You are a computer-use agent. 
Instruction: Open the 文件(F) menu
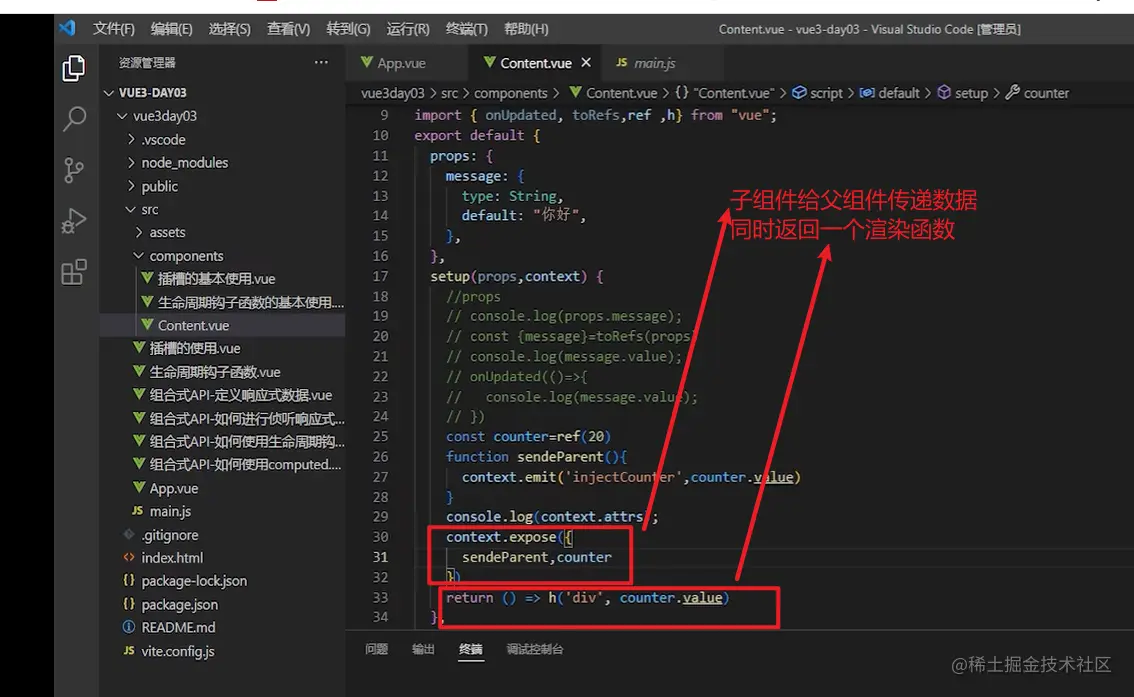114,29
